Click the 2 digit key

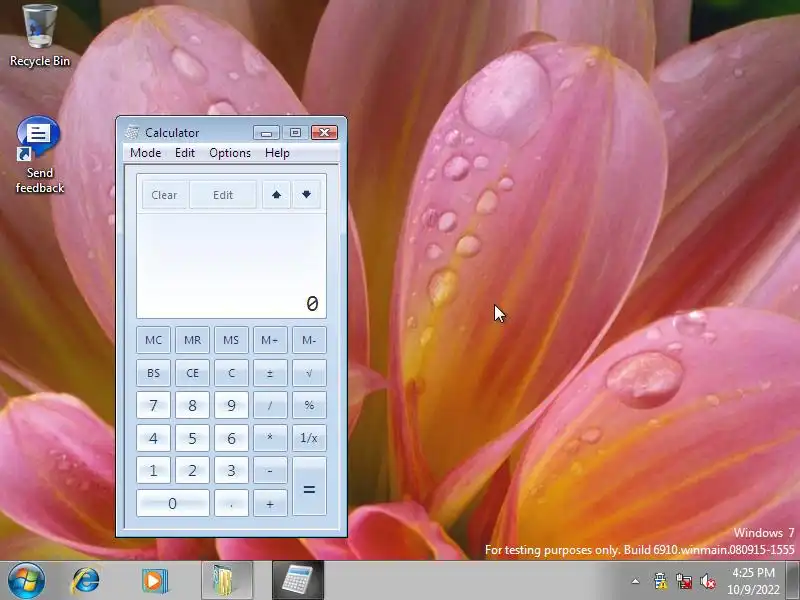click(x=192, y=470)
